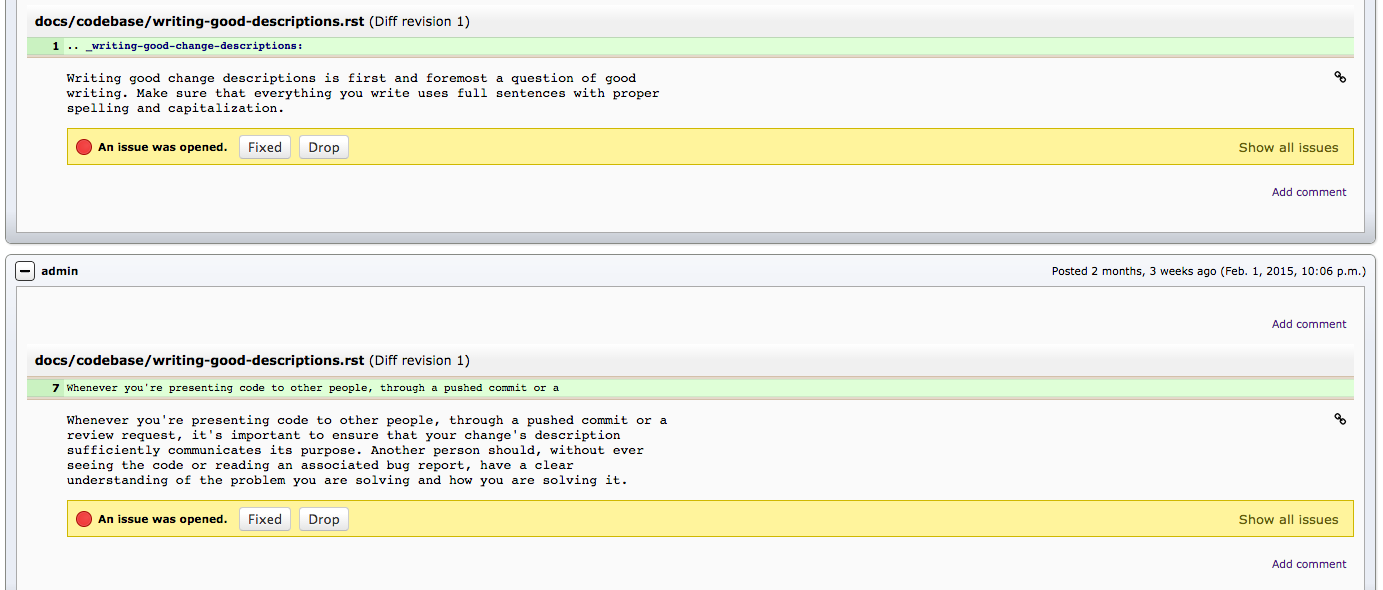Open the writing-good-descriptions.rst header above line 7
This screenshot has width=1383, height=590.
(199, 360)
